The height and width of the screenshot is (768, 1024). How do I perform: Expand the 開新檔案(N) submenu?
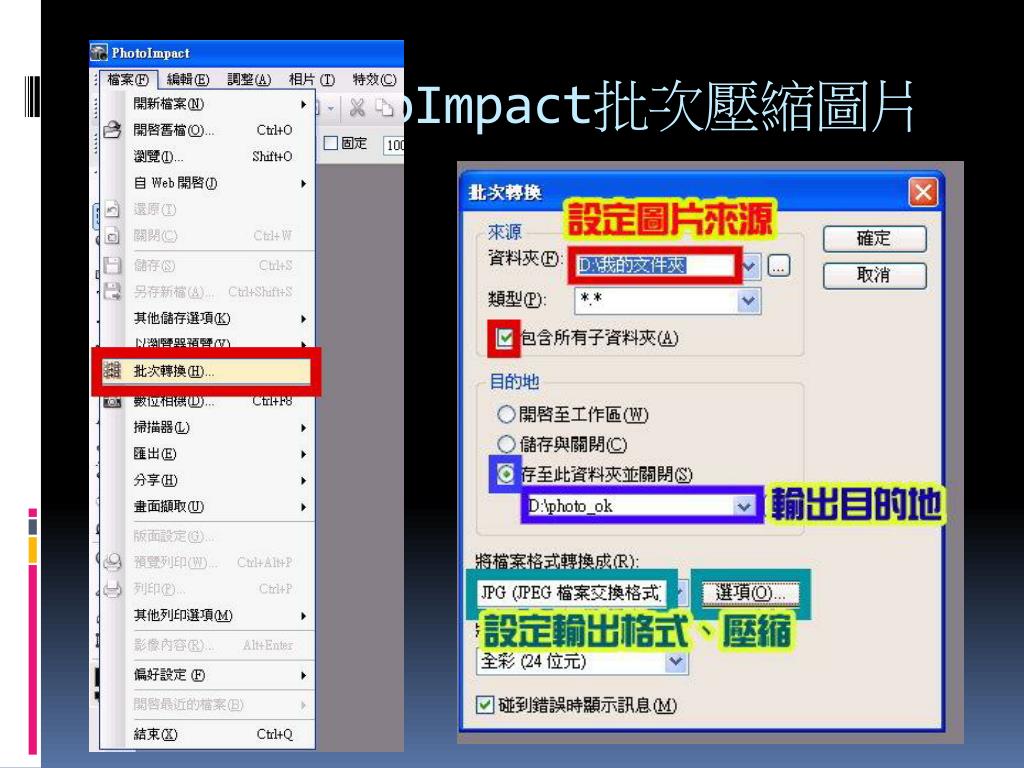[206, 104]
